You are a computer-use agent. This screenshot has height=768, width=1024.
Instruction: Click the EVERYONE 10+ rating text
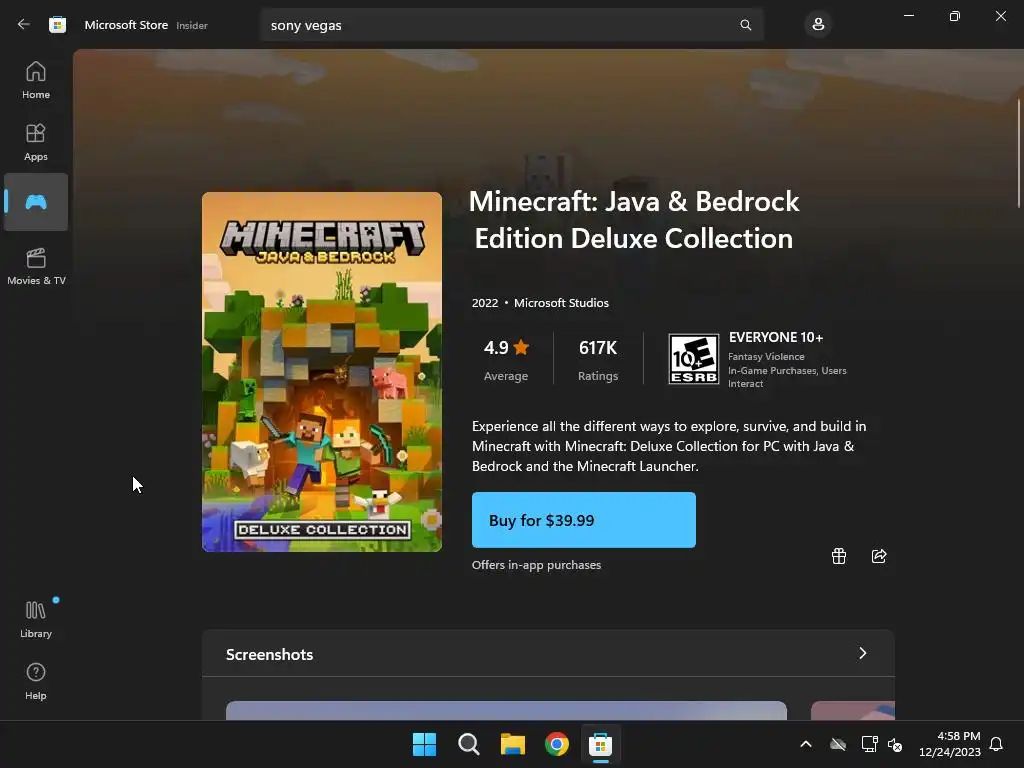[776, 338]
